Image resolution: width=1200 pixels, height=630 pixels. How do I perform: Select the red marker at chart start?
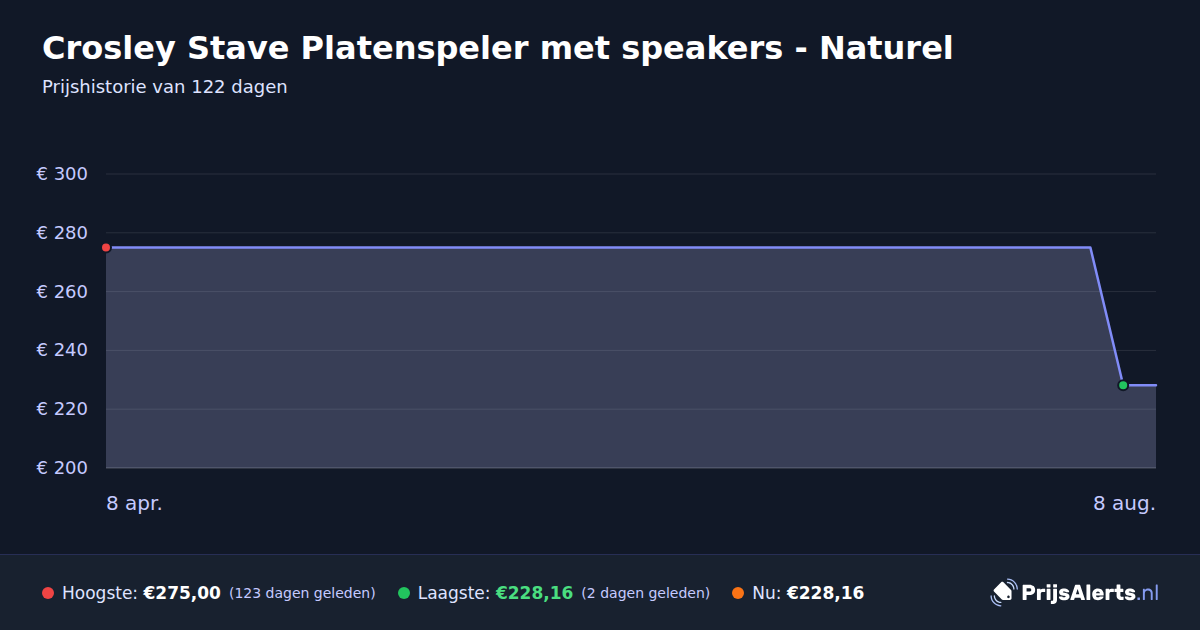tap(106, 247)
